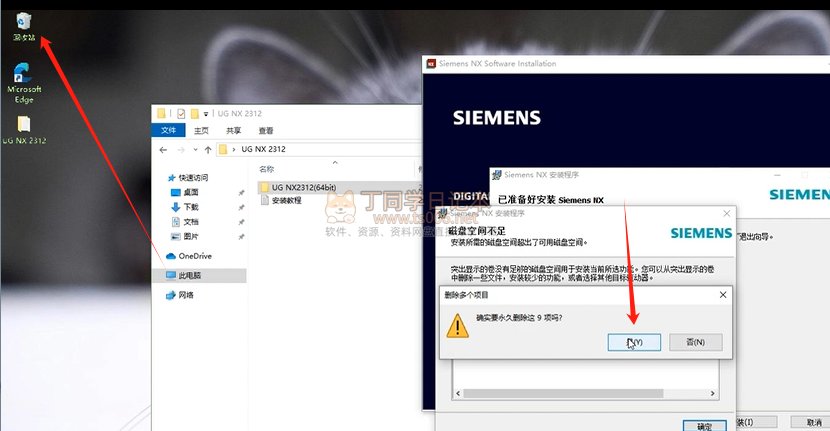This screenshot has height=431, width=830.
Task: Click 确定 in the disk space dialog
Action: 705,426
